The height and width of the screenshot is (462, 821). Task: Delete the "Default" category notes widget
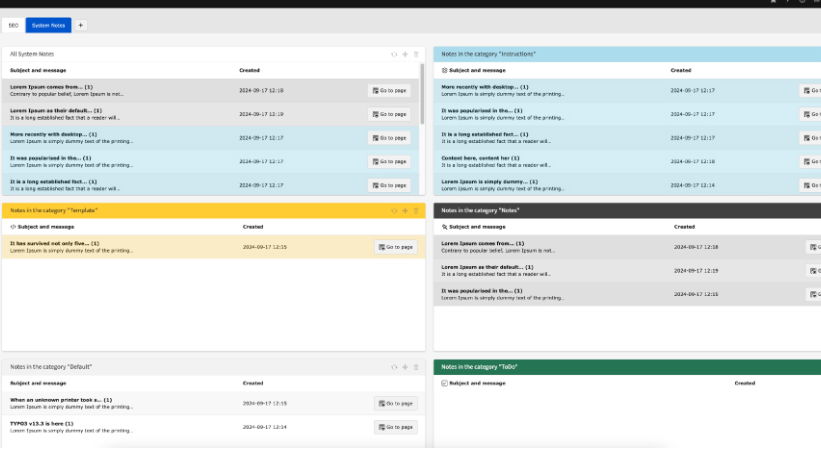pos(416,367)
